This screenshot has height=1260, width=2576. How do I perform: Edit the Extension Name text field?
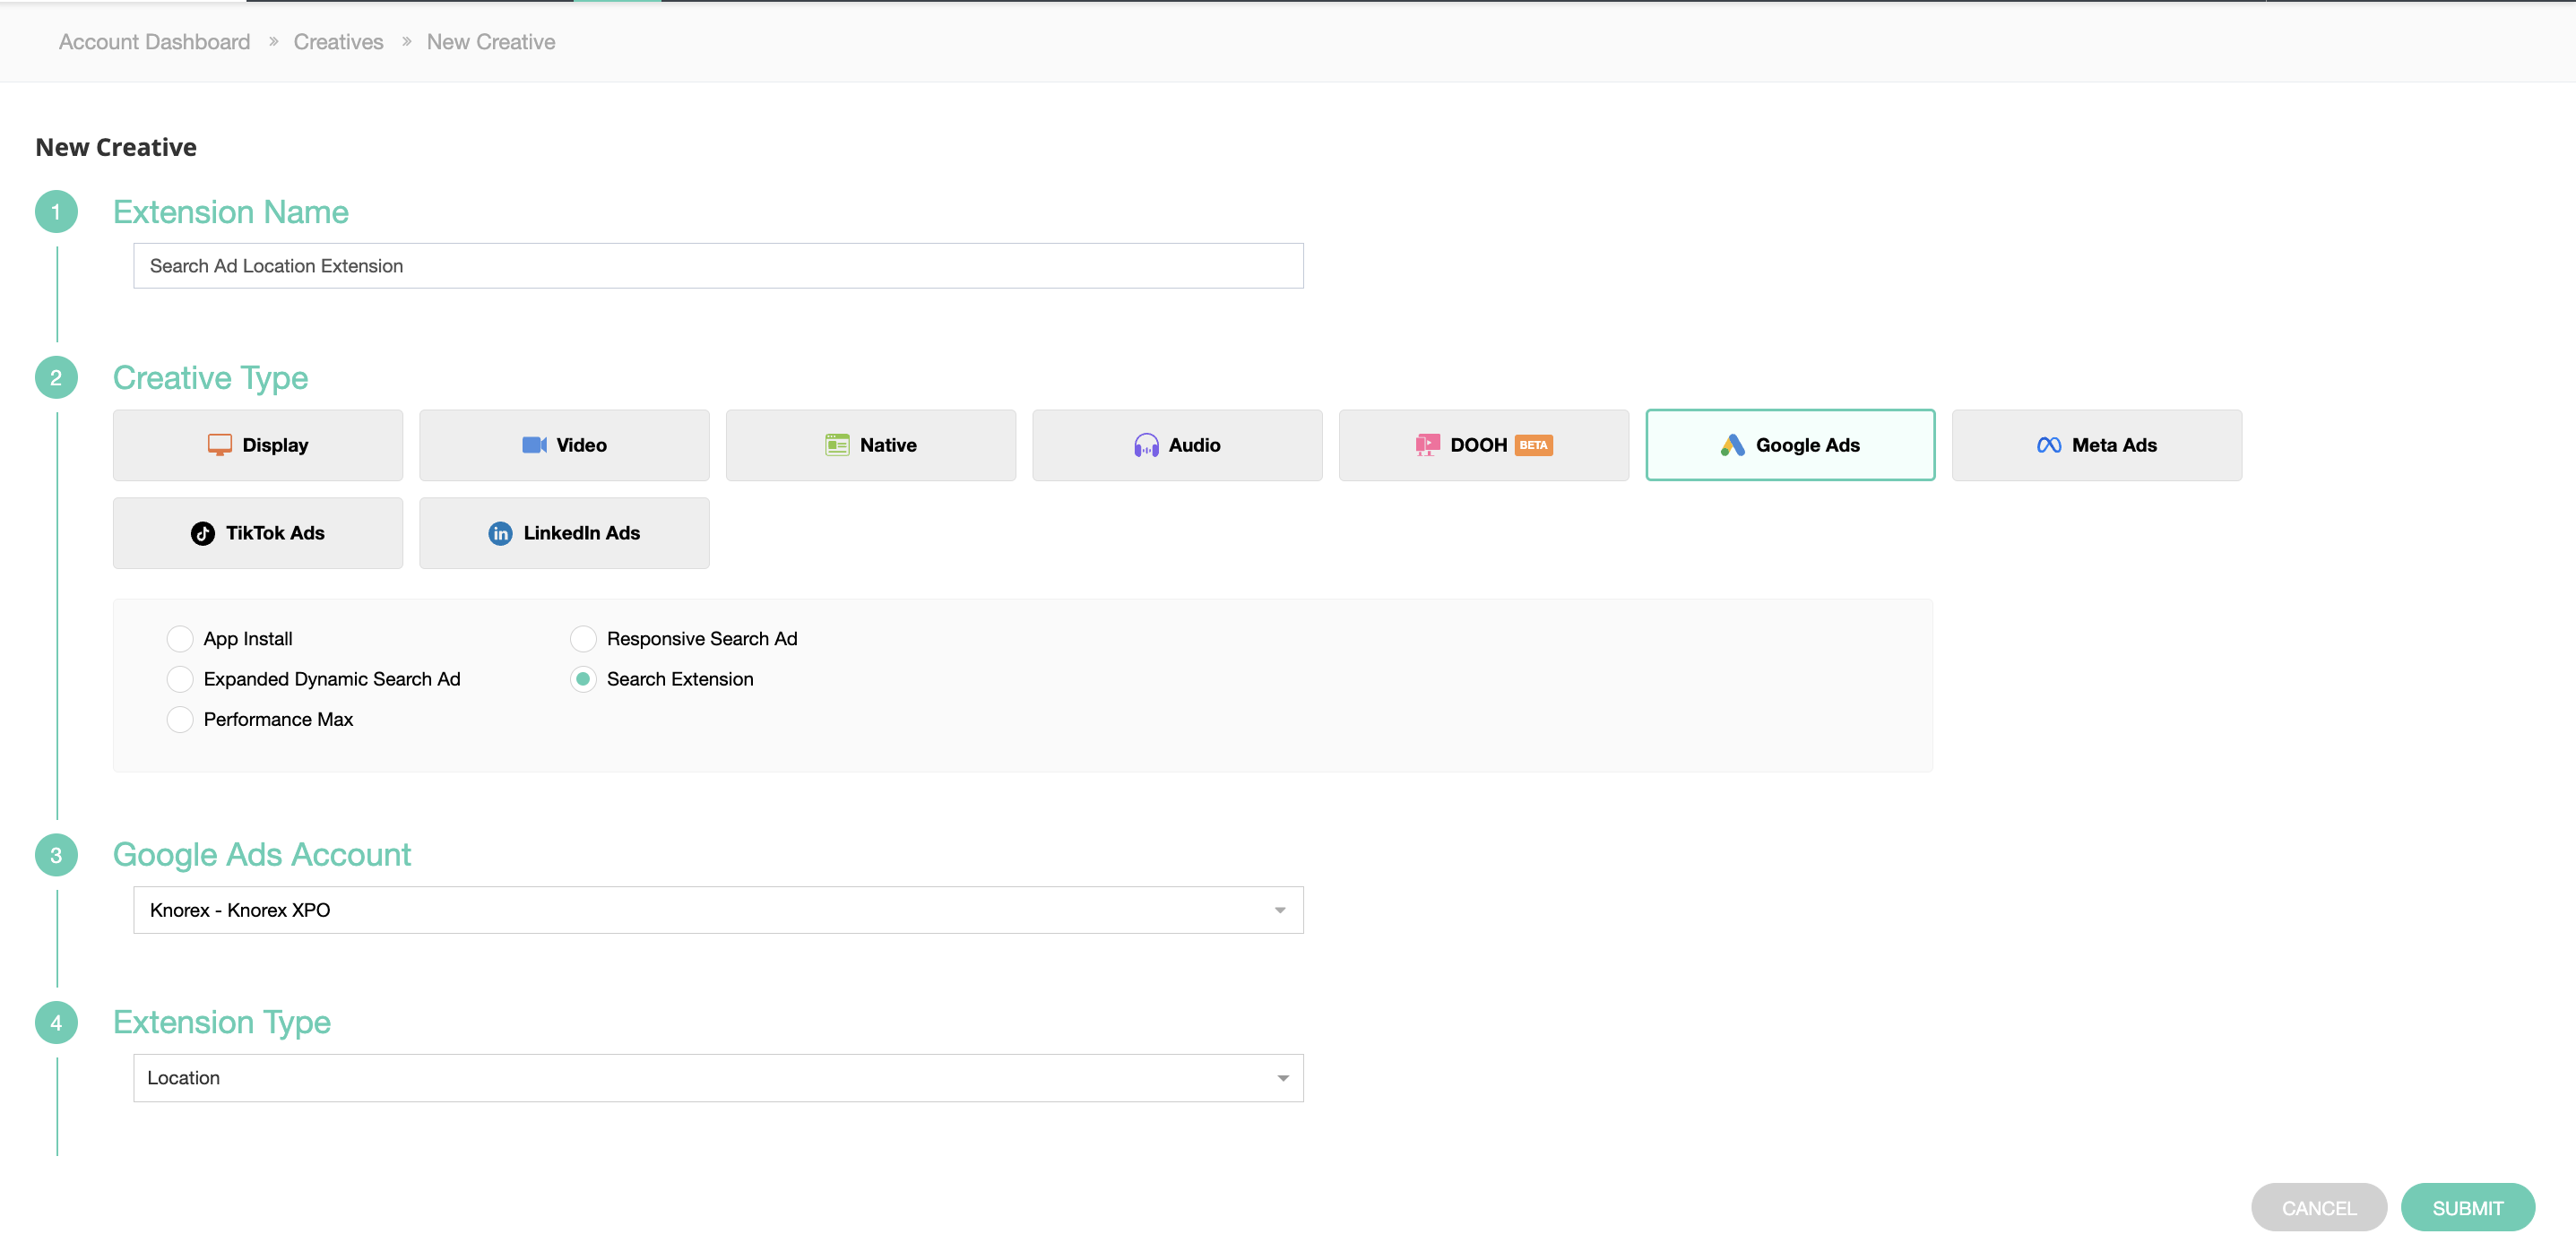click(x=717, y=266)
